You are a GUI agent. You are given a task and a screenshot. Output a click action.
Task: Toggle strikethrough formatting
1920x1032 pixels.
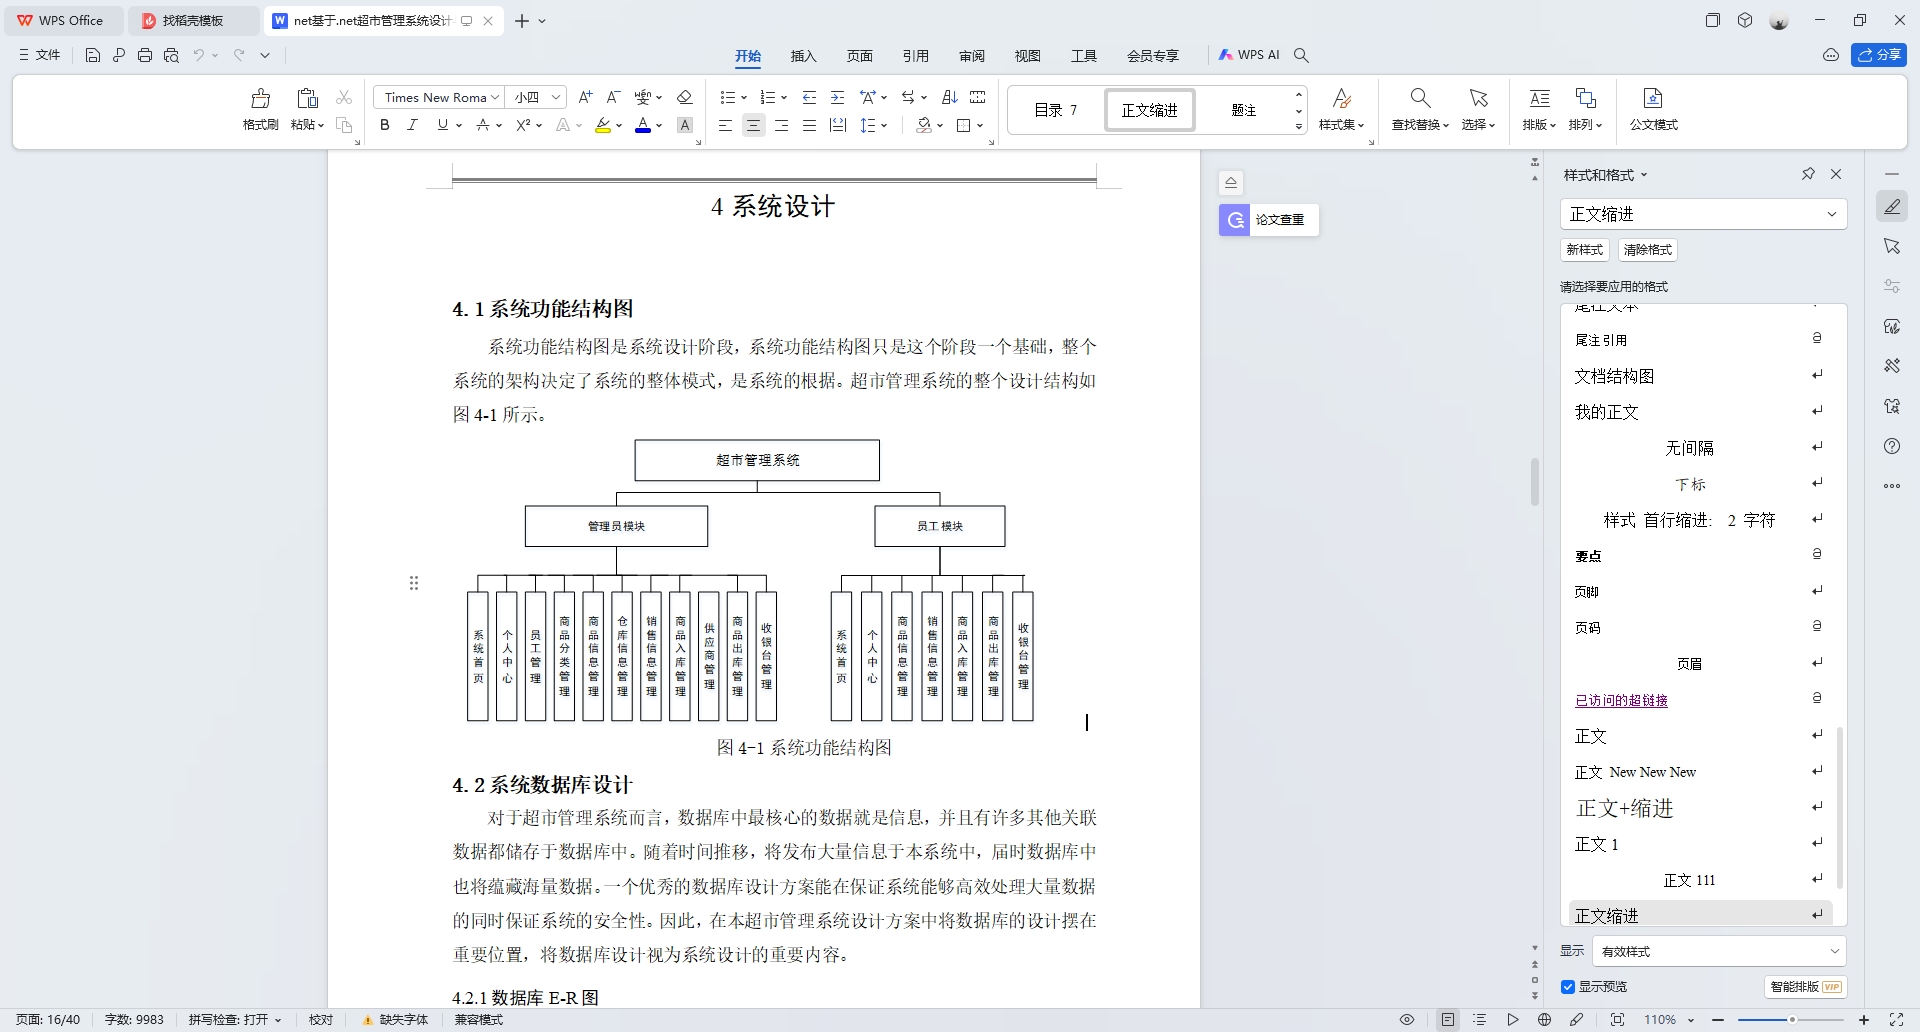click(x=483, y=125)
